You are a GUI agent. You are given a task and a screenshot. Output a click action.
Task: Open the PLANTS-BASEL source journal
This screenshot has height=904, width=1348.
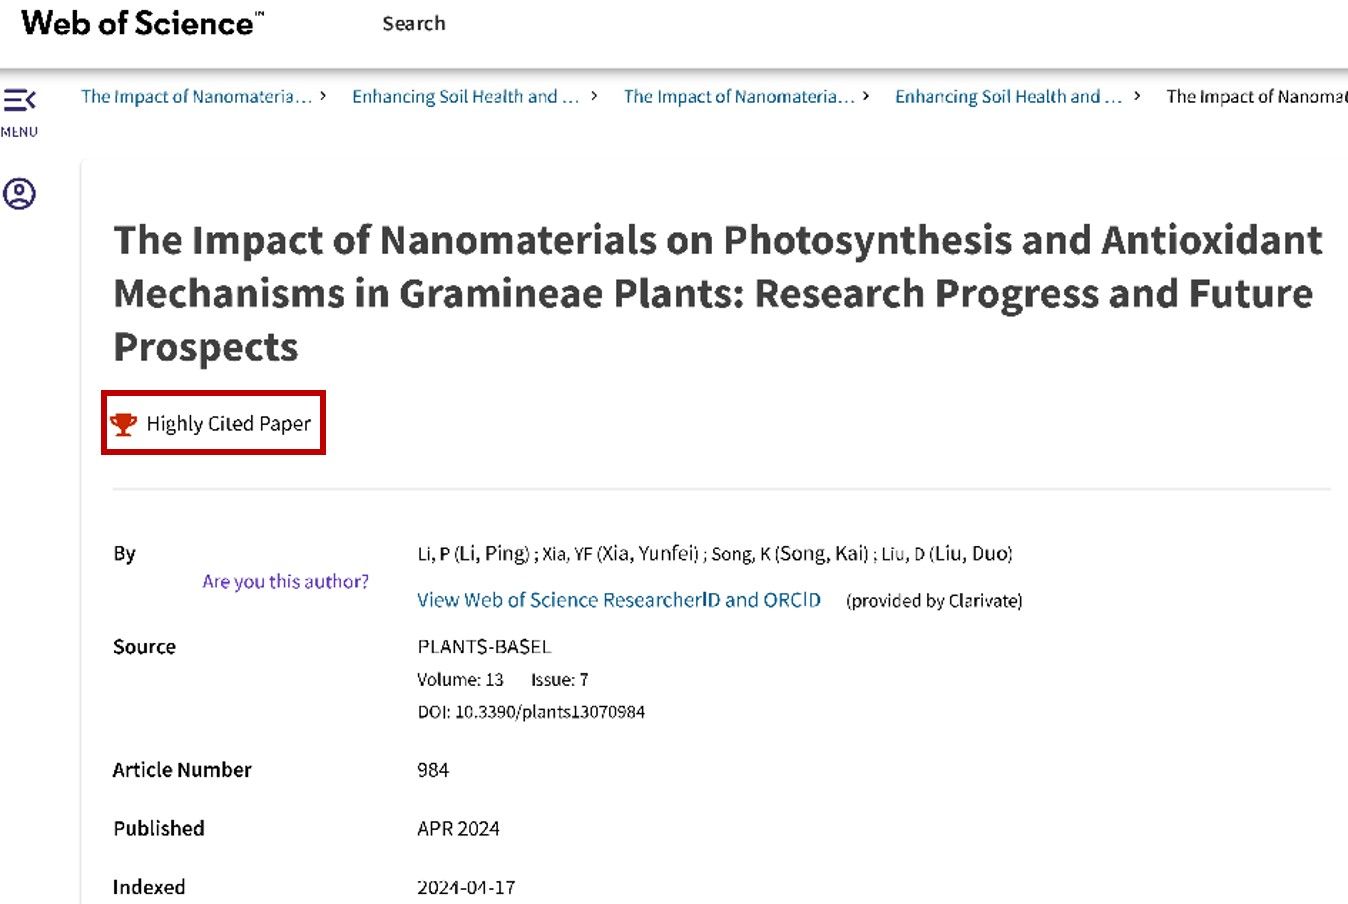[x=484, y=647]
